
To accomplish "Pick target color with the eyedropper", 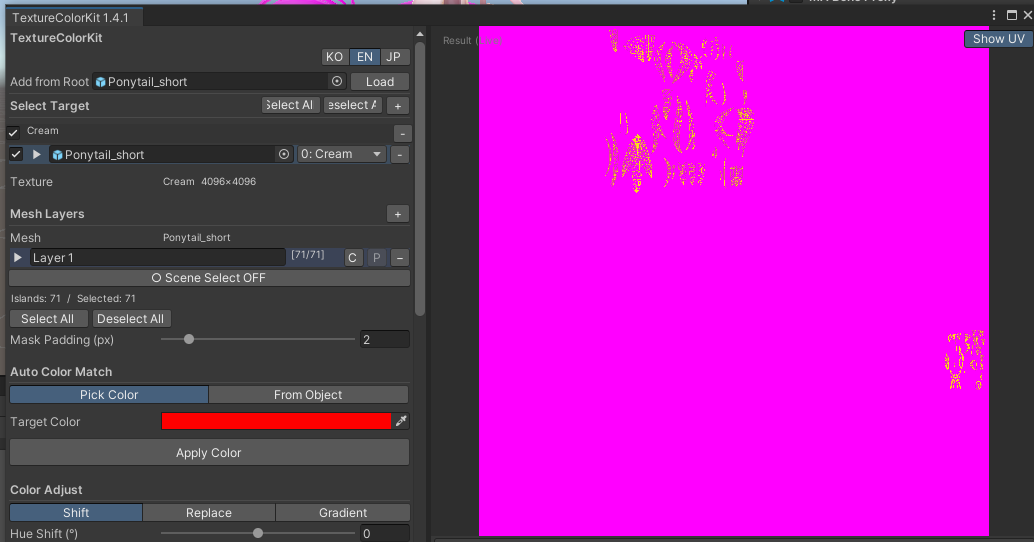I will click(401, 421).
